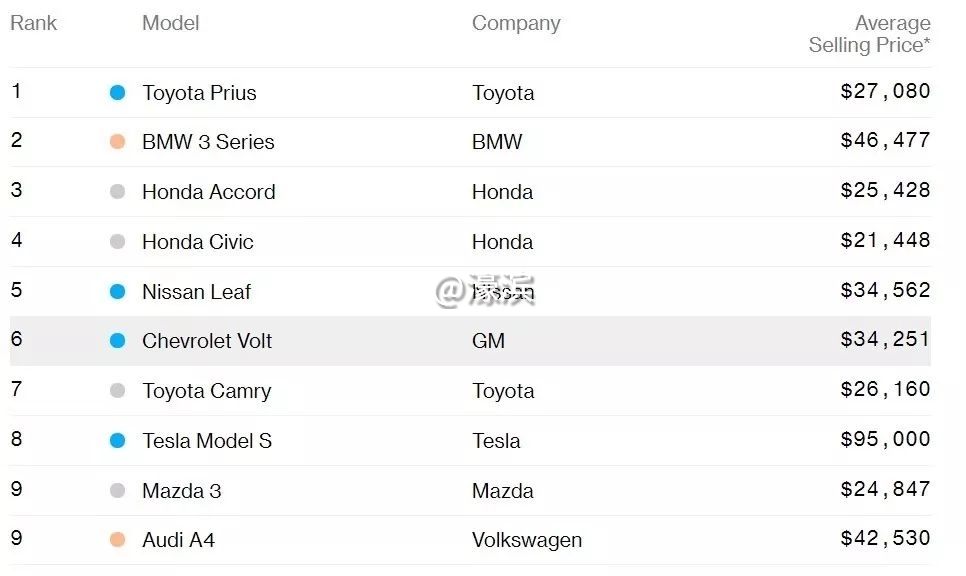The height and width of the screenshot is (576, 966).
Task: Click the blue dot beside Toyota Prius
Action: click(x=117, y=93)
